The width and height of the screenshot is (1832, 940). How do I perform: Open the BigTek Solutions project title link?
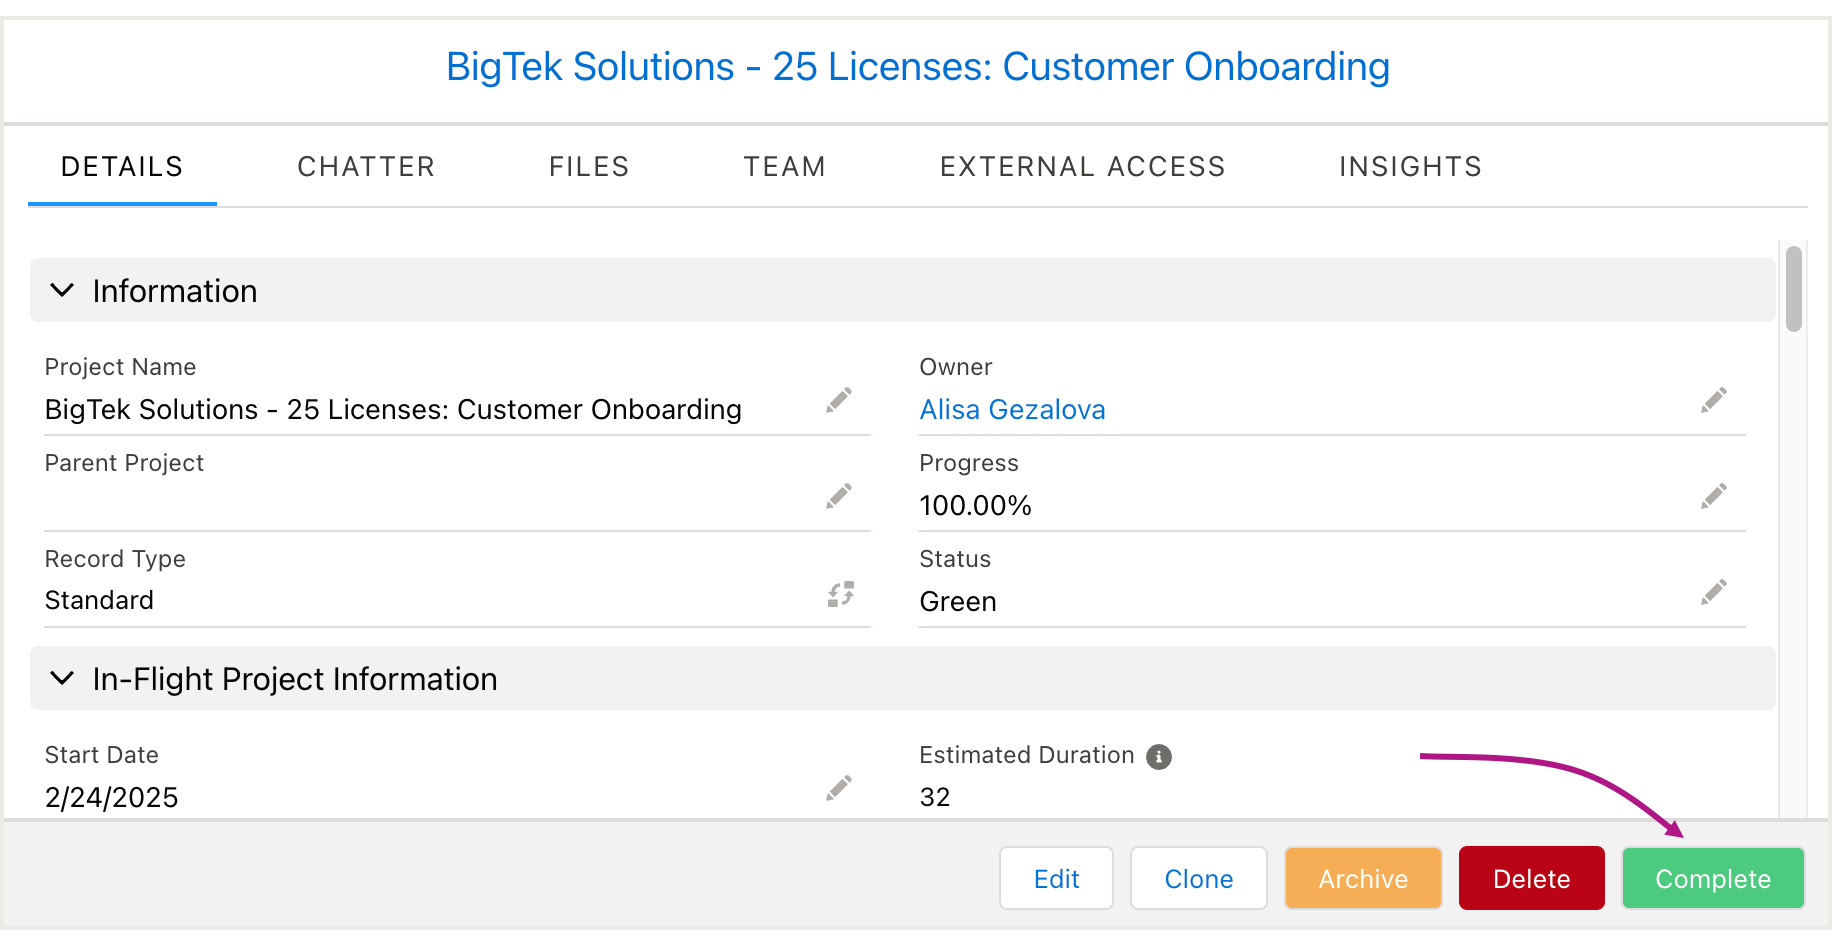[x=917, y=67]
